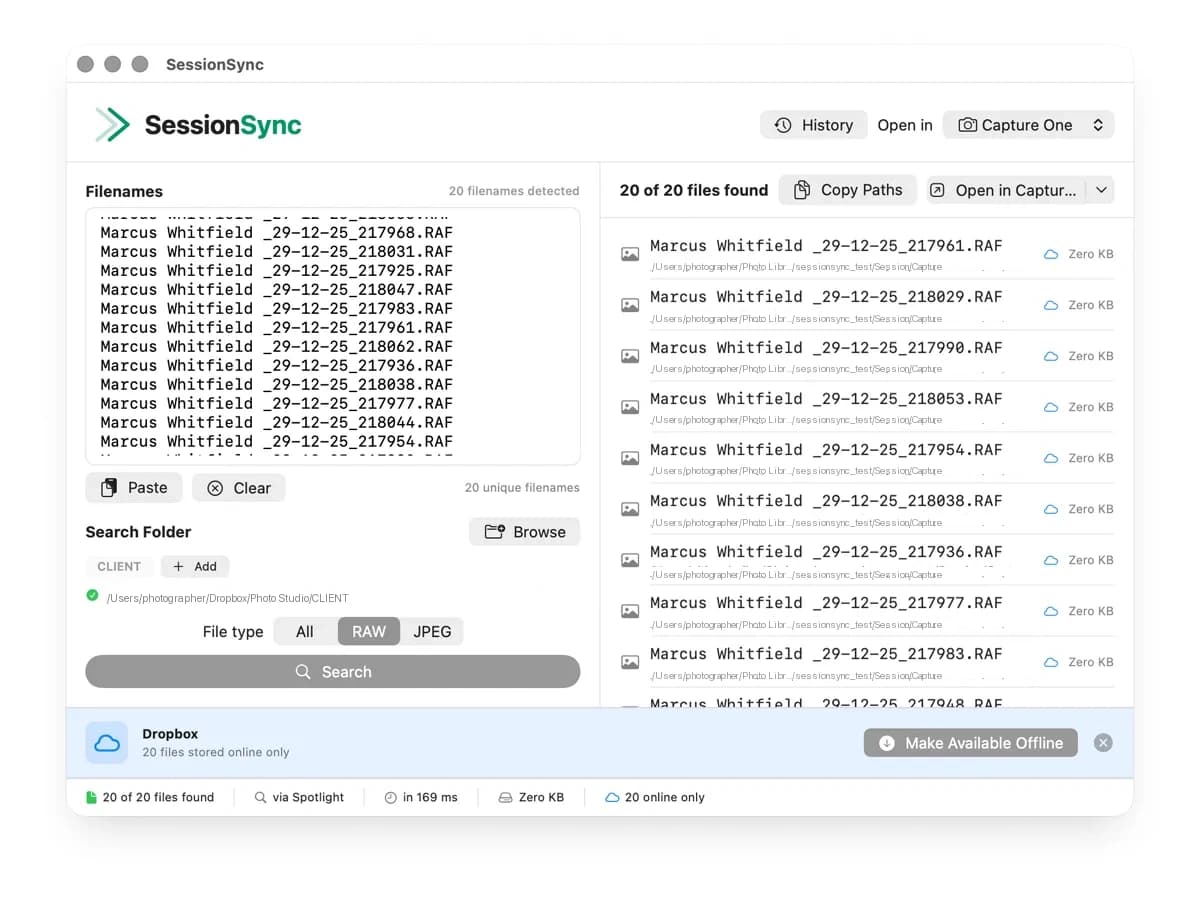Select All in the file type selector
The width and height of the screenshot is (1200, 904).
pyautogui.click(x=304, y=631)
